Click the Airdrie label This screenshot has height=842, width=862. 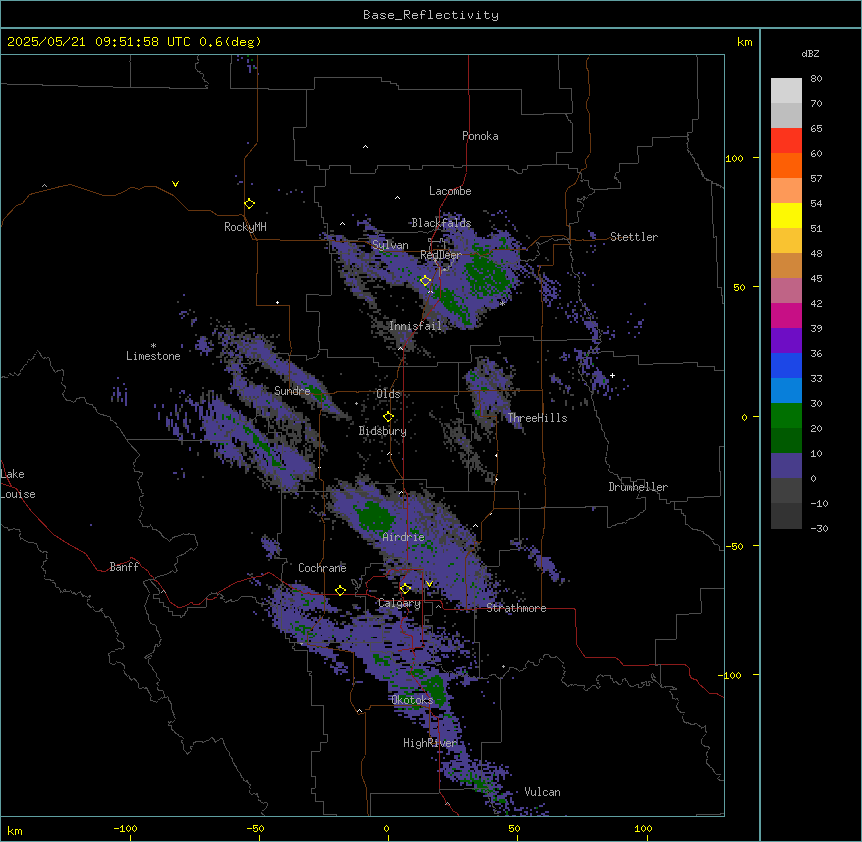(404, 537)
